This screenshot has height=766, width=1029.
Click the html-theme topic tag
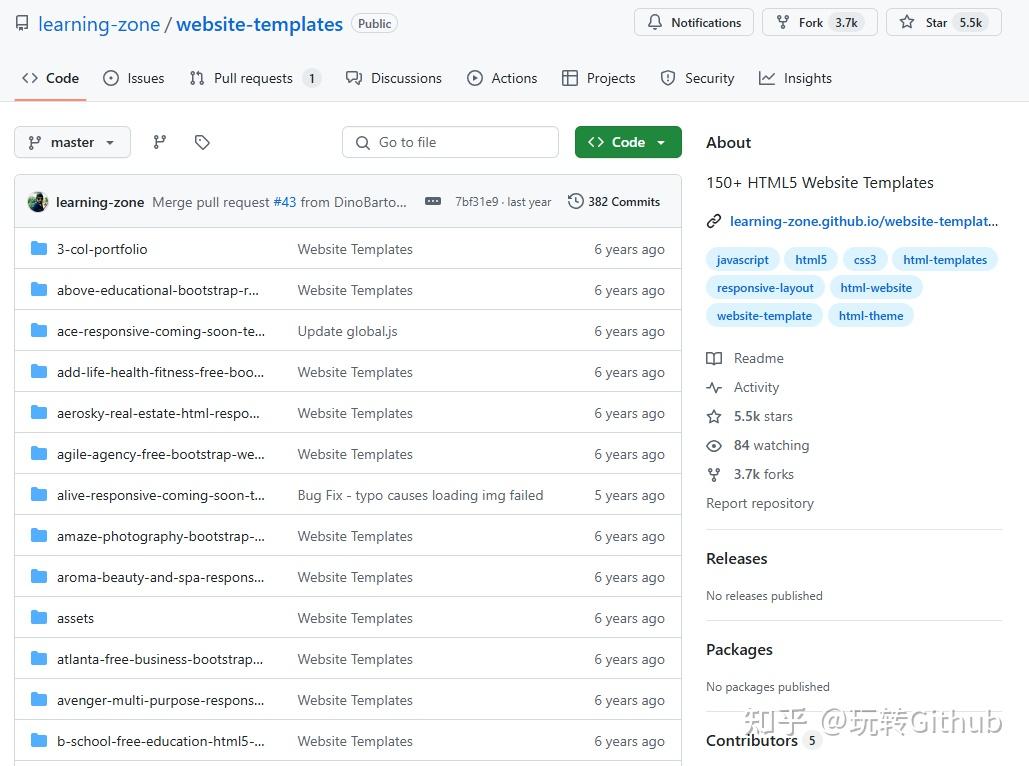(871, 316)
